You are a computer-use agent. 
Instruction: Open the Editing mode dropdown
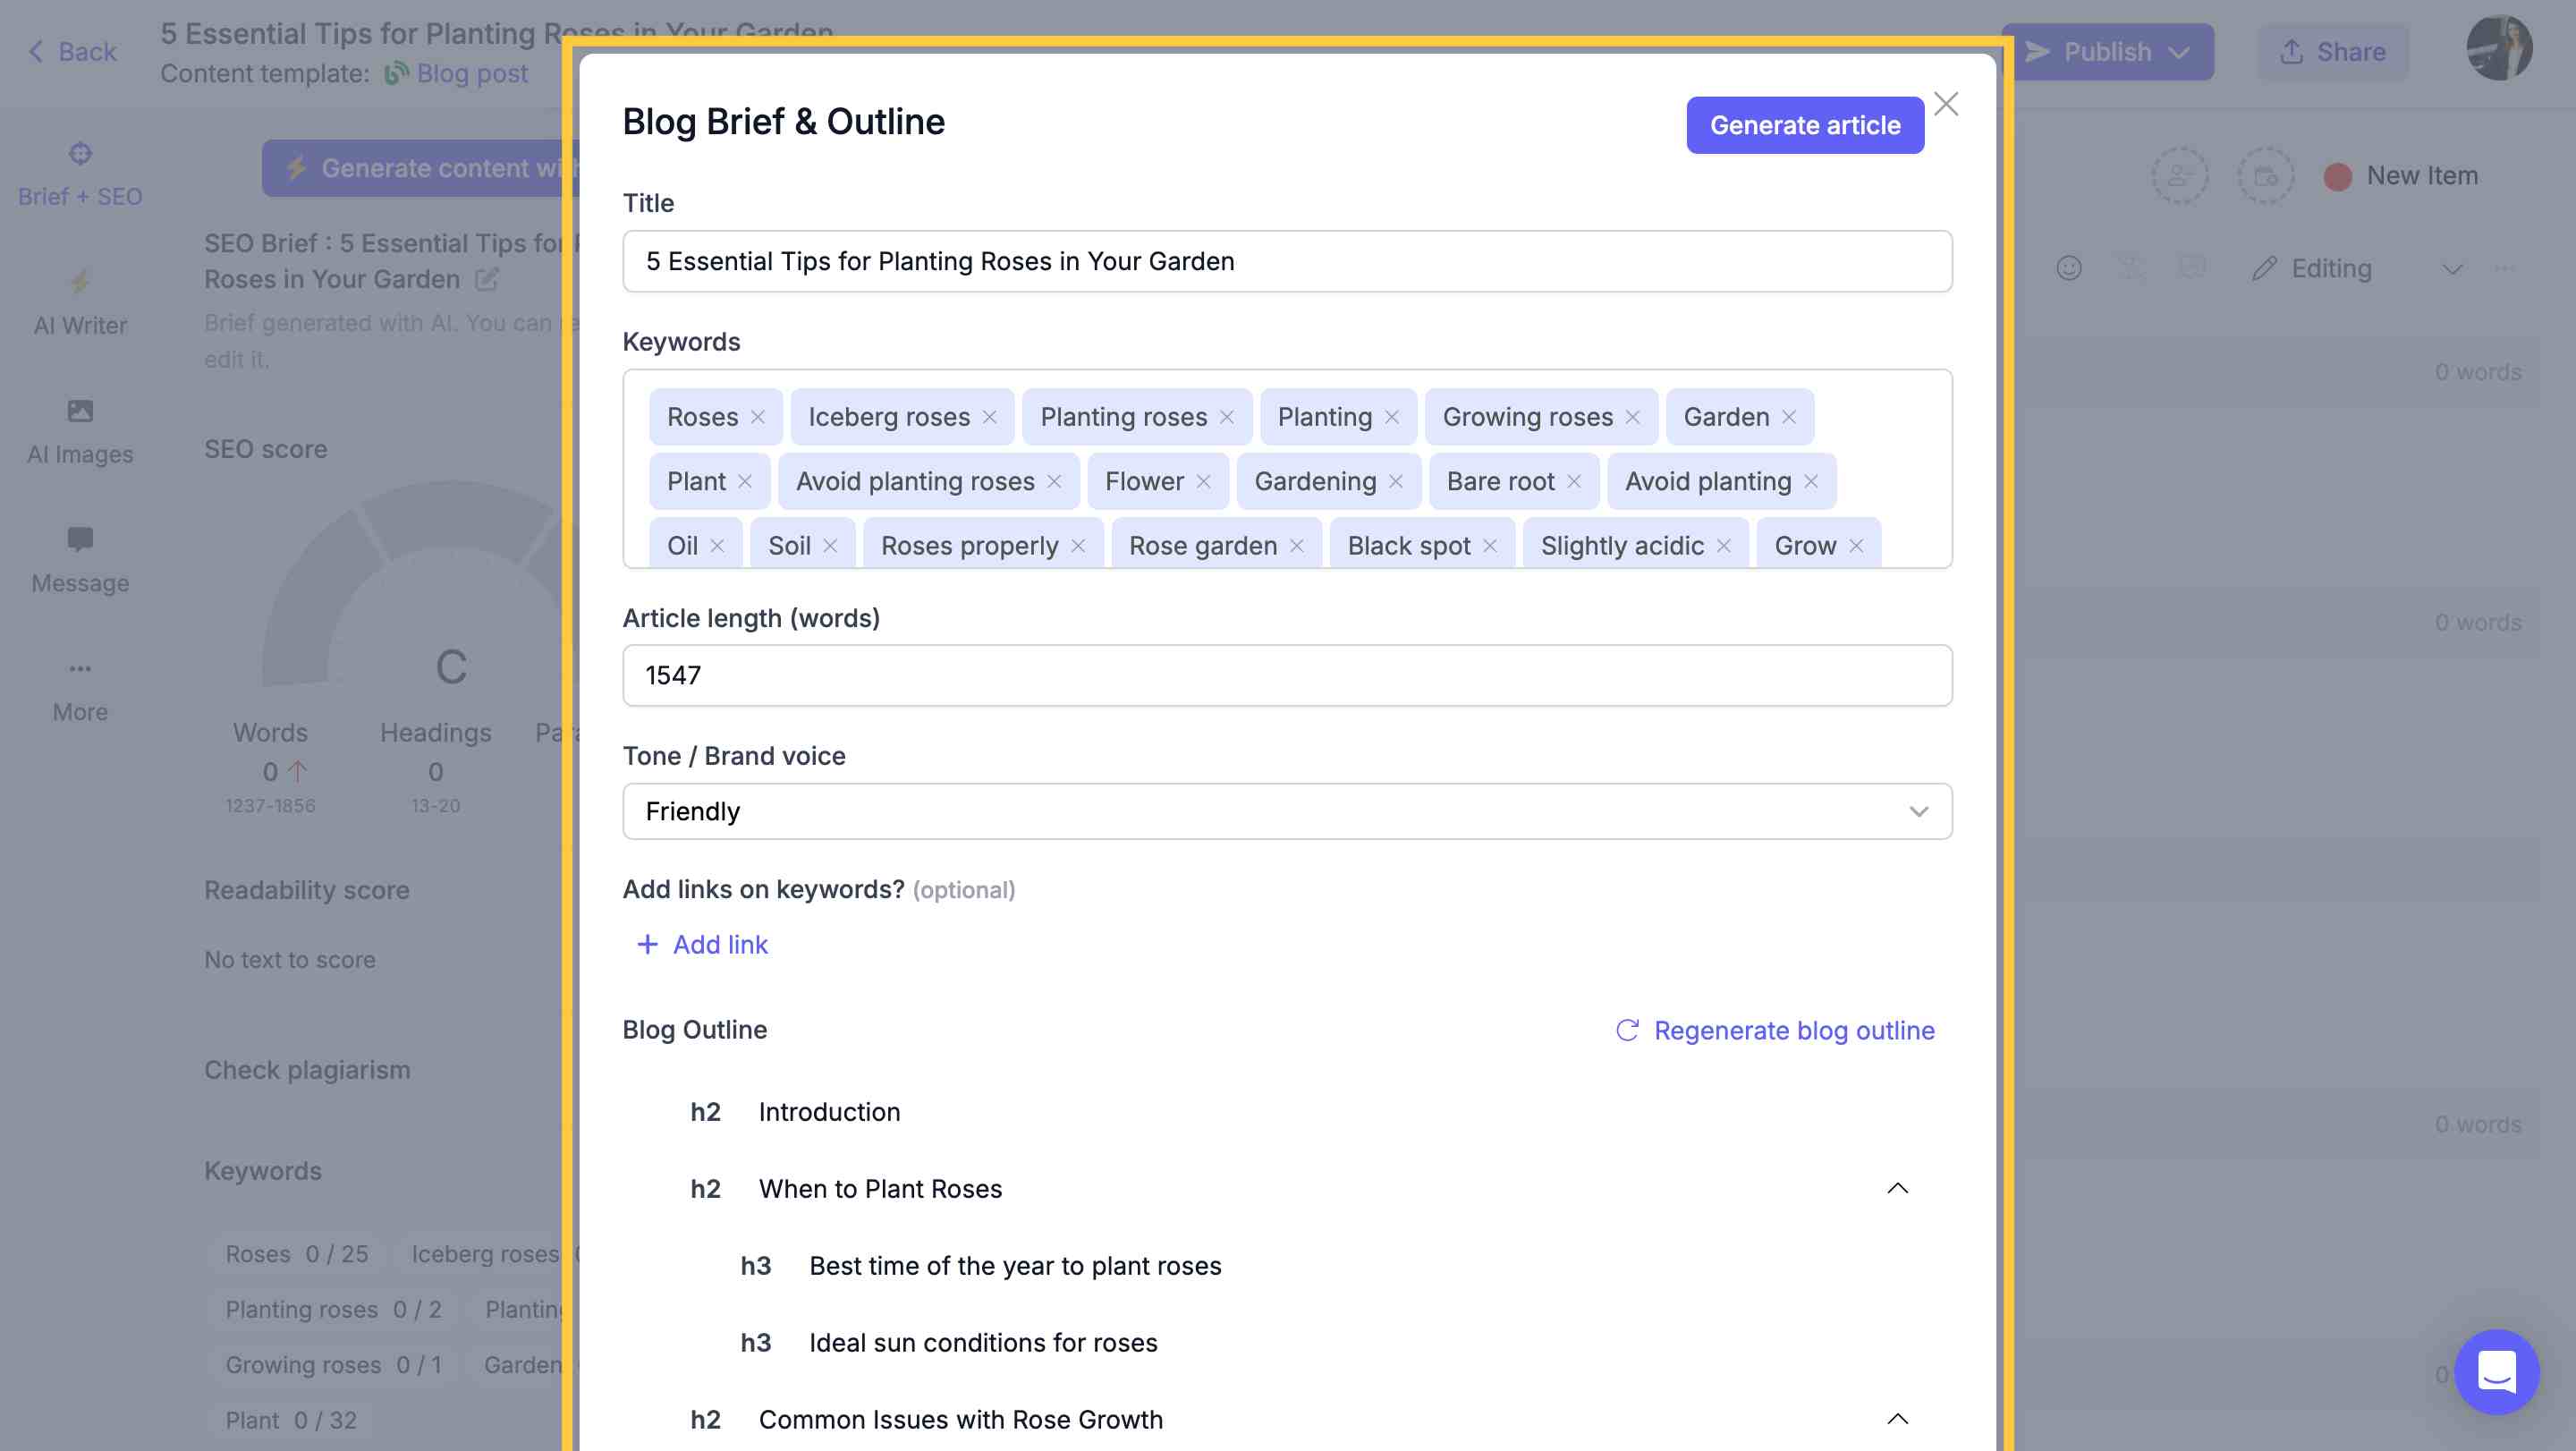click(2451, 269)
